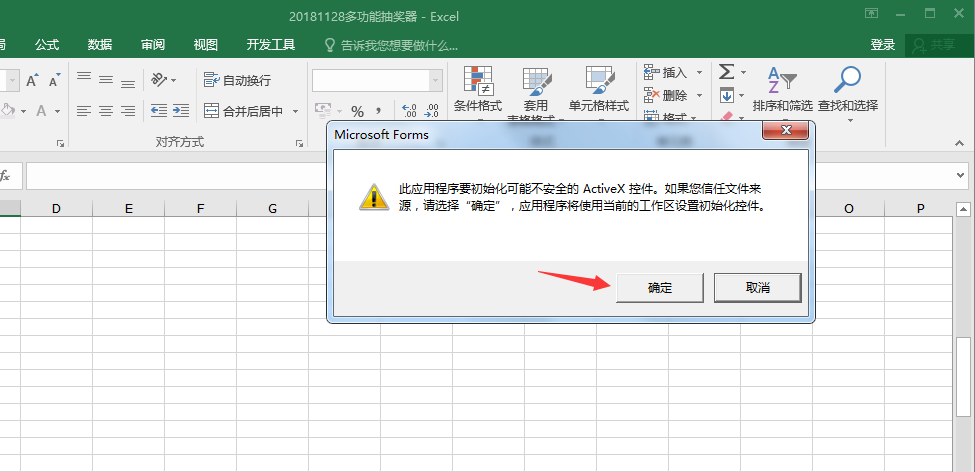Apply percent style to cells
975x472 pixels.
click(358, 111)
